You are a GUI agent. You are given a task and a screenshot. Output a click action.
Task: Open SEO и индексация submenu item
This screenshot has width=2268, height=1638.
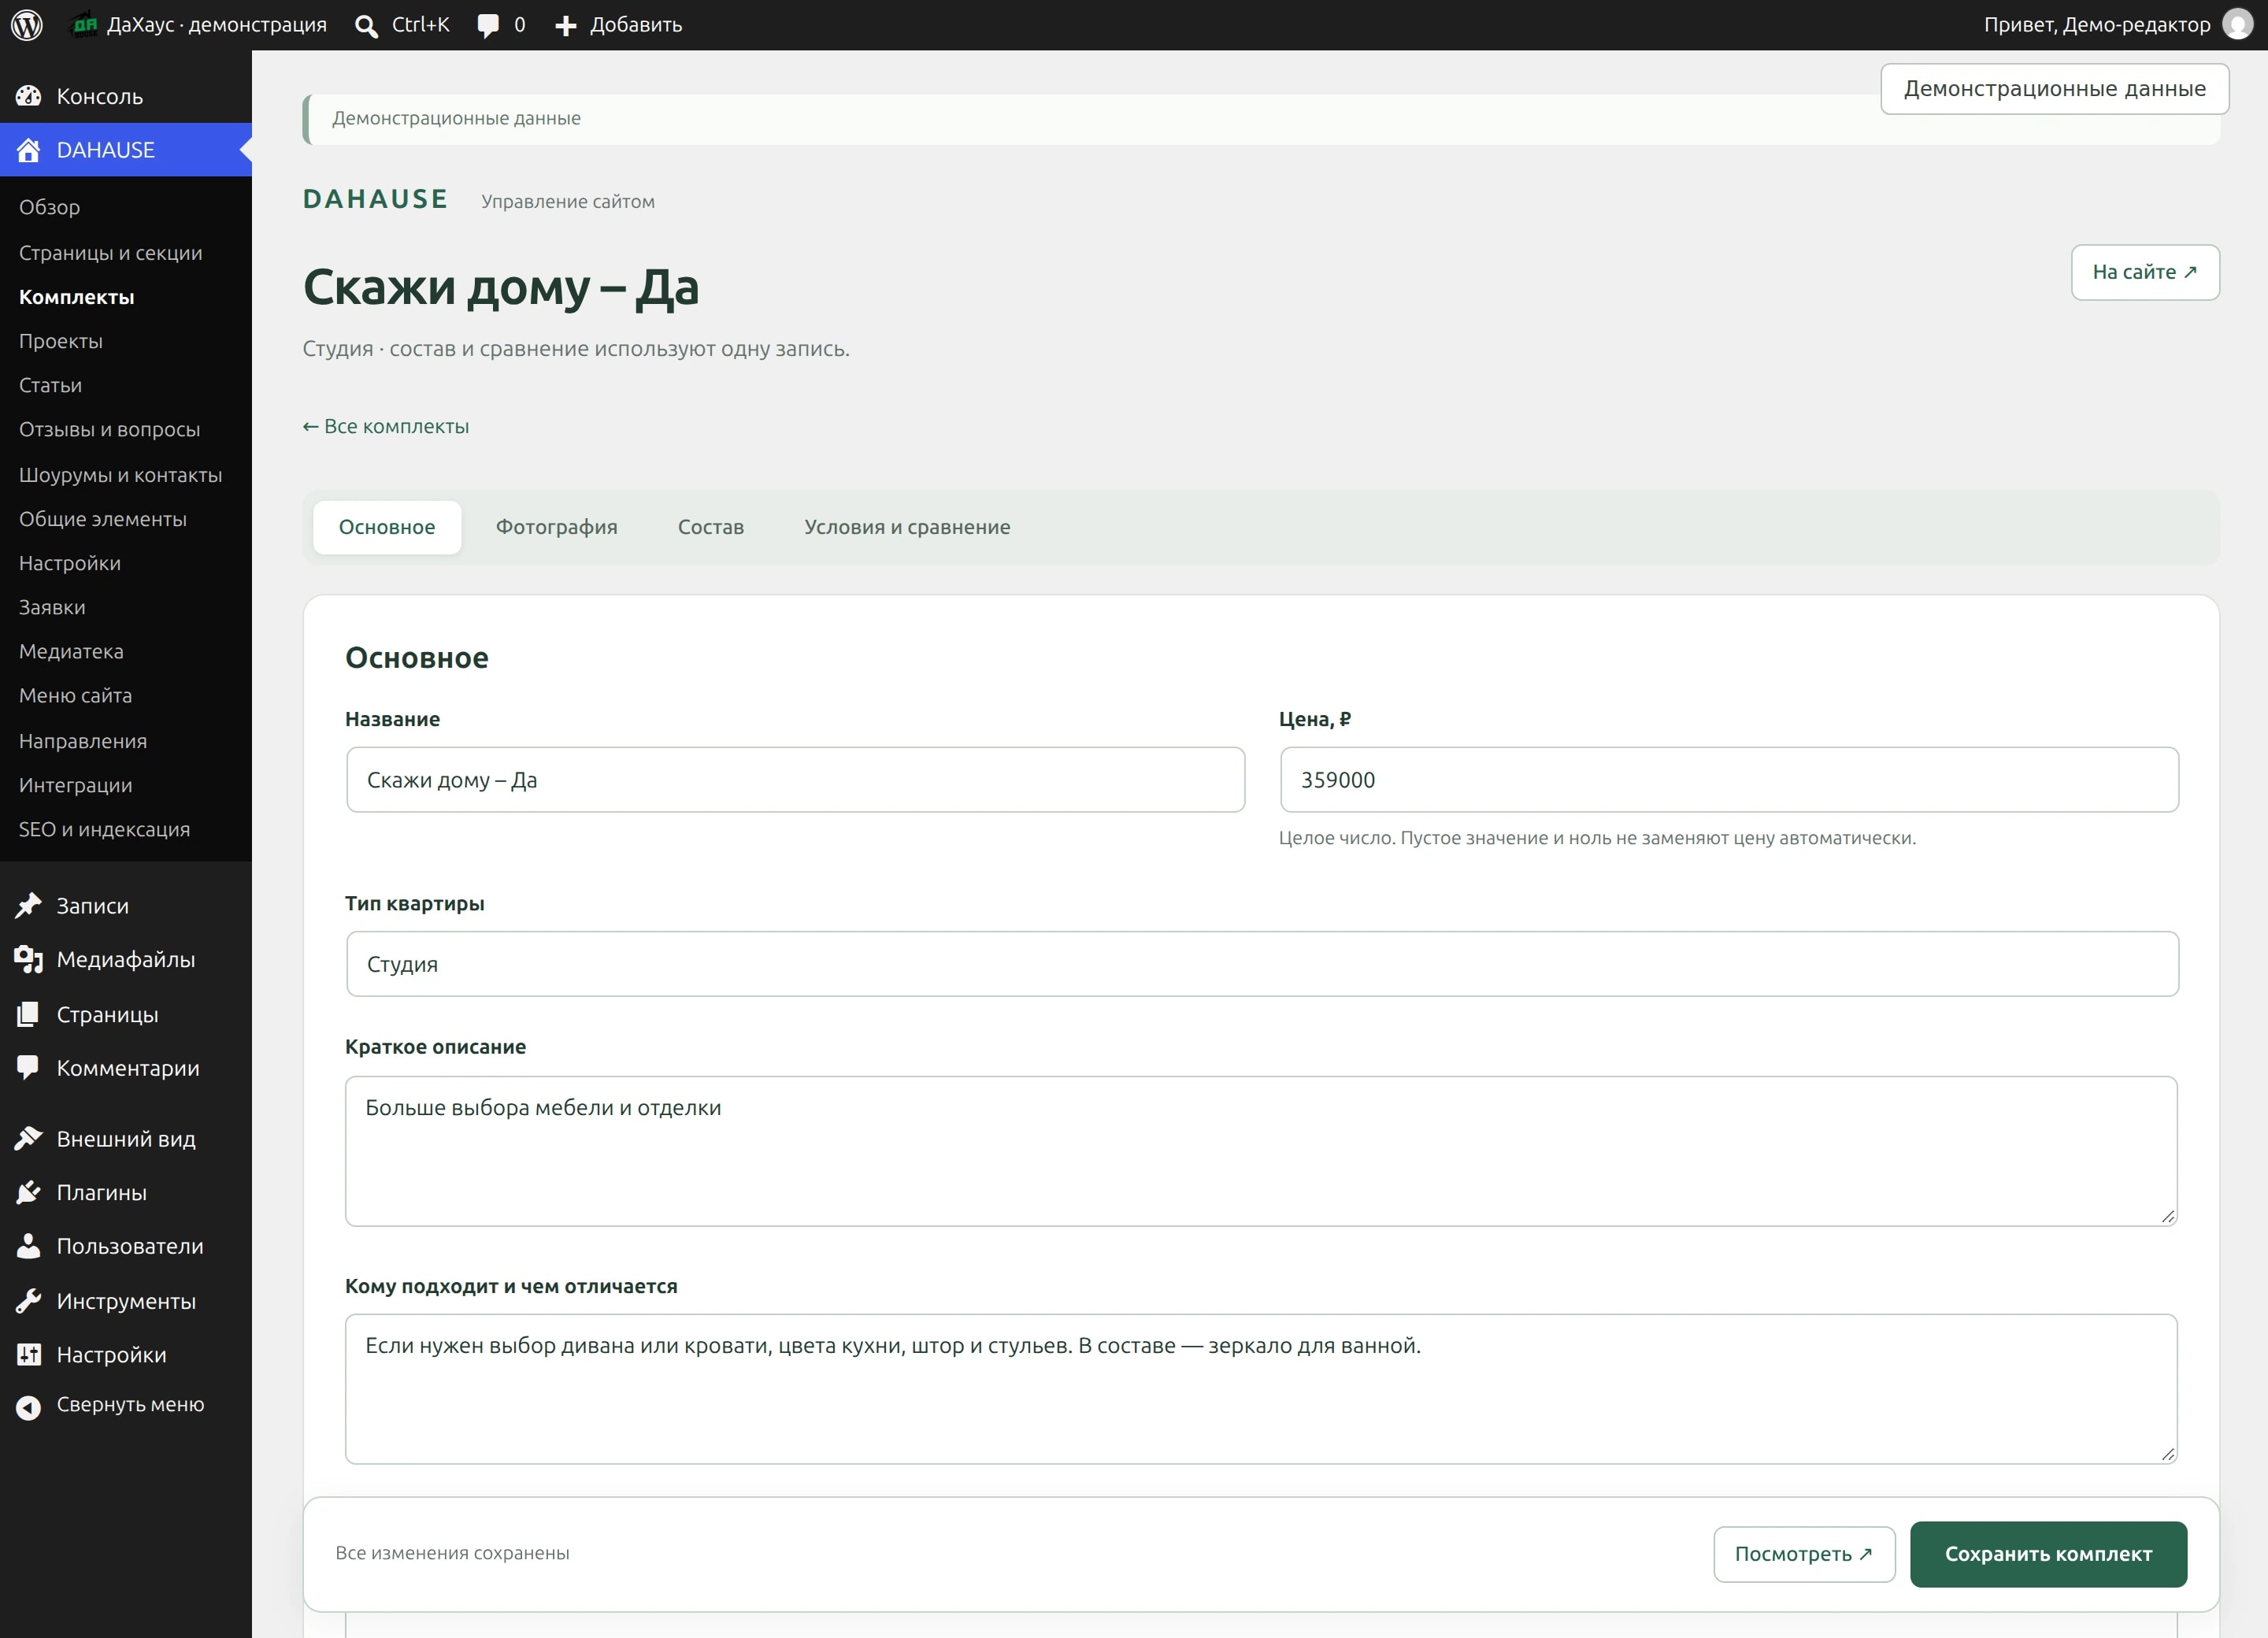[x=105, y=829]
